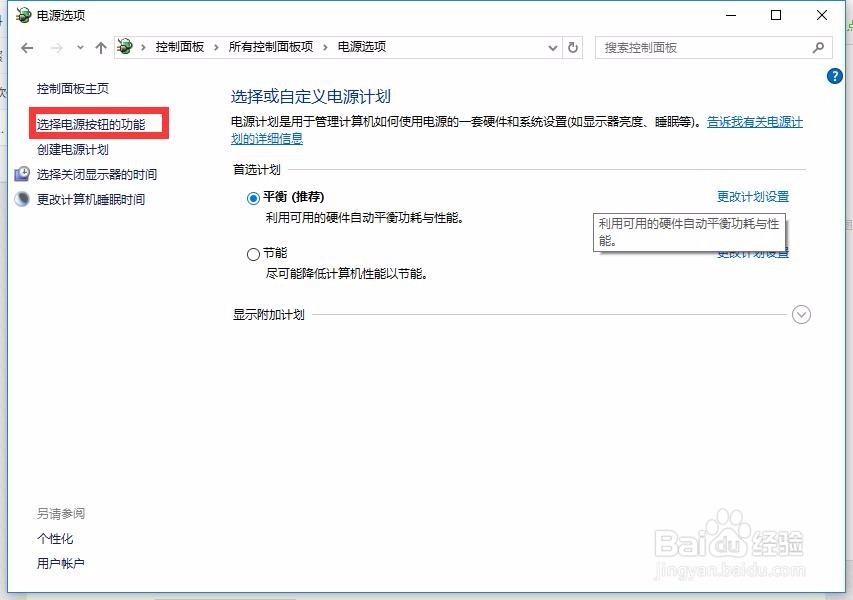This screenshot has width=853, height=600.
Task: Click the search magnifier icon
Action: pyautogui.click(x=818, y=48)
